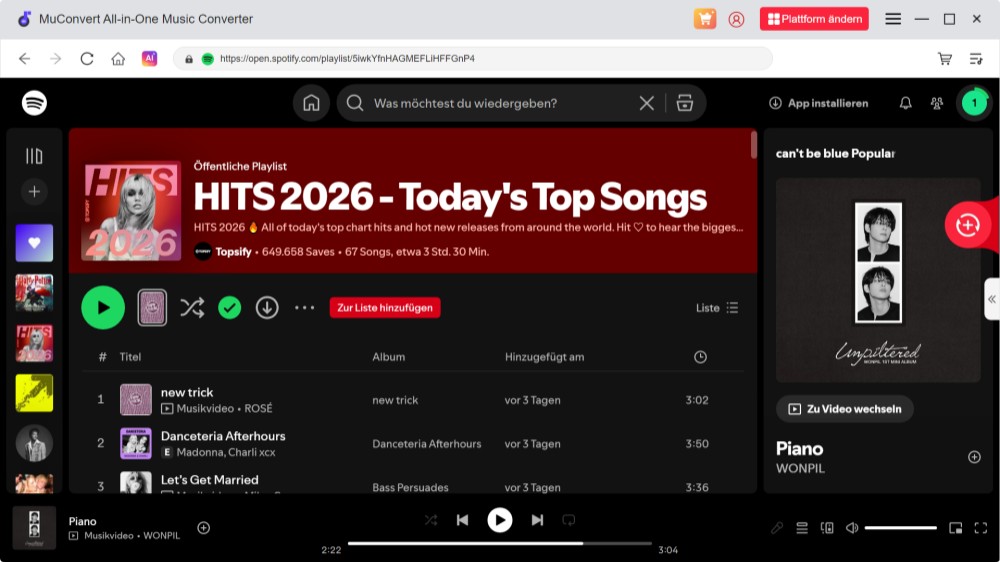Open Topsify profile link
Screen dimensions: 1000x562
pyautogui.click(x=233, y=252)
